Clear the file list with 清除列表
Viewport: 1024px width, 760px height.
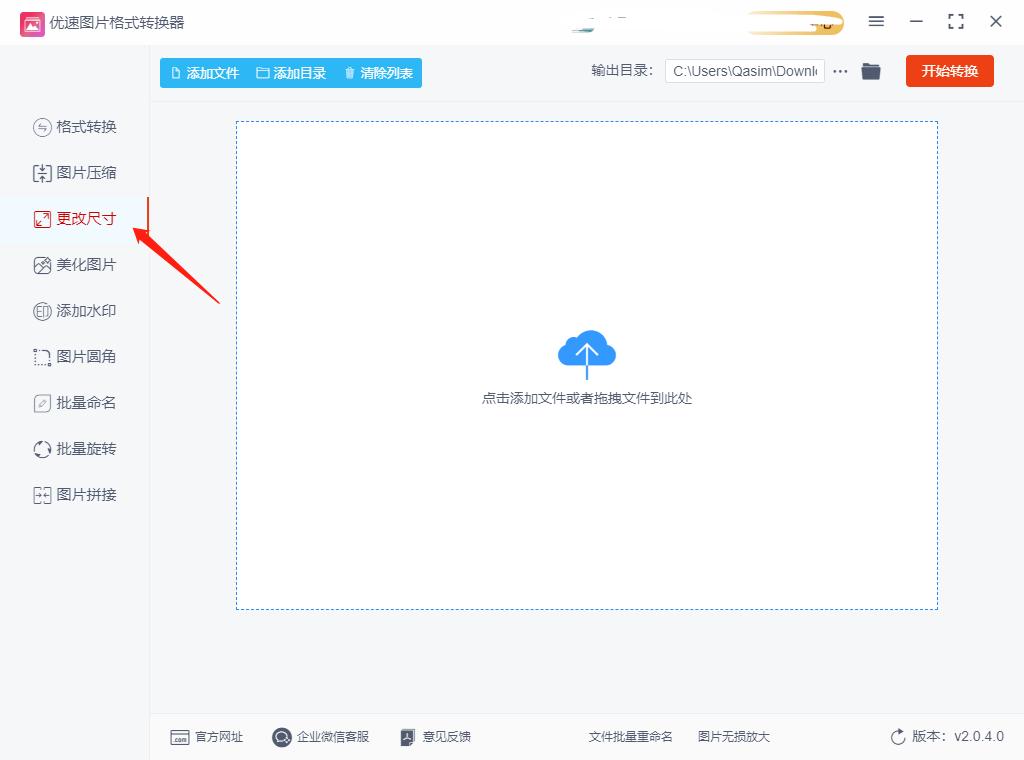click(x=379, y=73)
